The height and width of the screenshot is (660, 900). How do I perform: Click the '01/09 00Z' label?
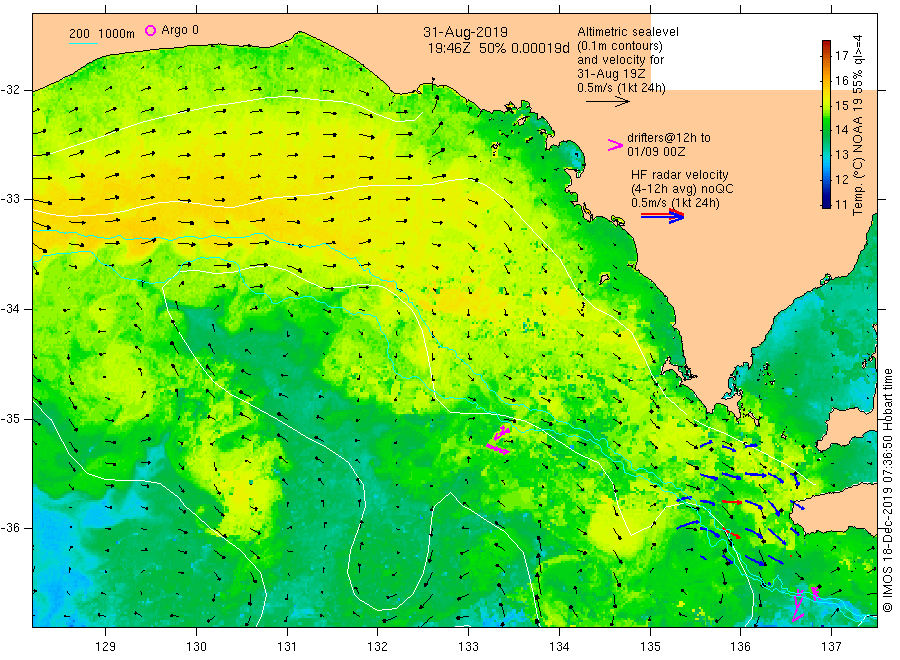(x=656, y=152)
